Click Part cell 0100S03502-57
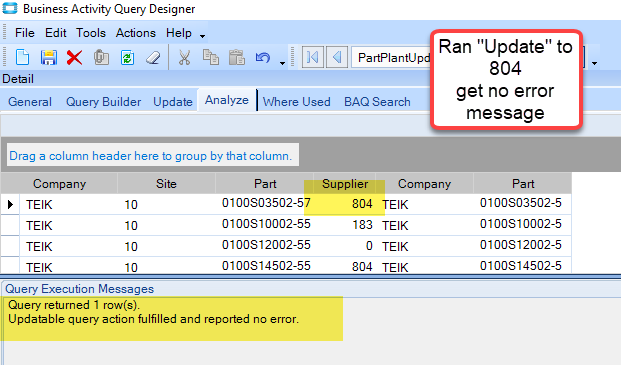The image size is (621, 365). click(265, 204)
